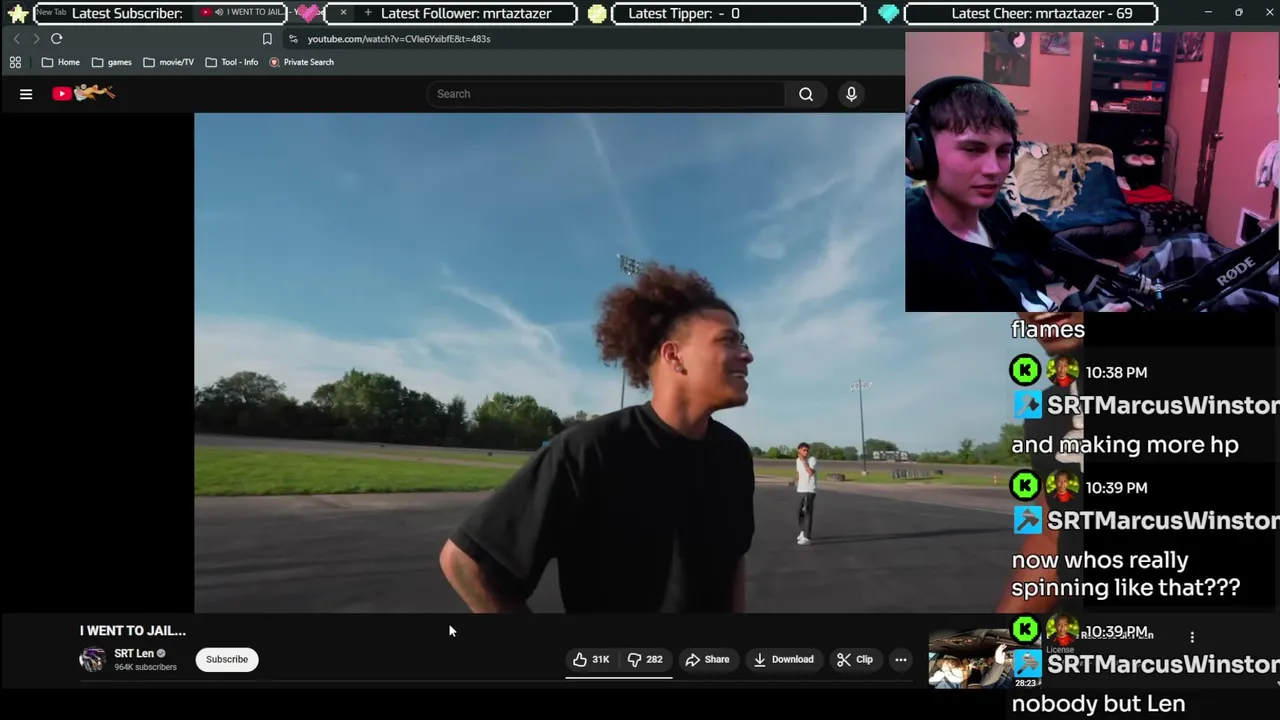The height and width of the screenshot is (720, 1280).
Task: Open options menu on recommended video
Action: point(1192,637)
